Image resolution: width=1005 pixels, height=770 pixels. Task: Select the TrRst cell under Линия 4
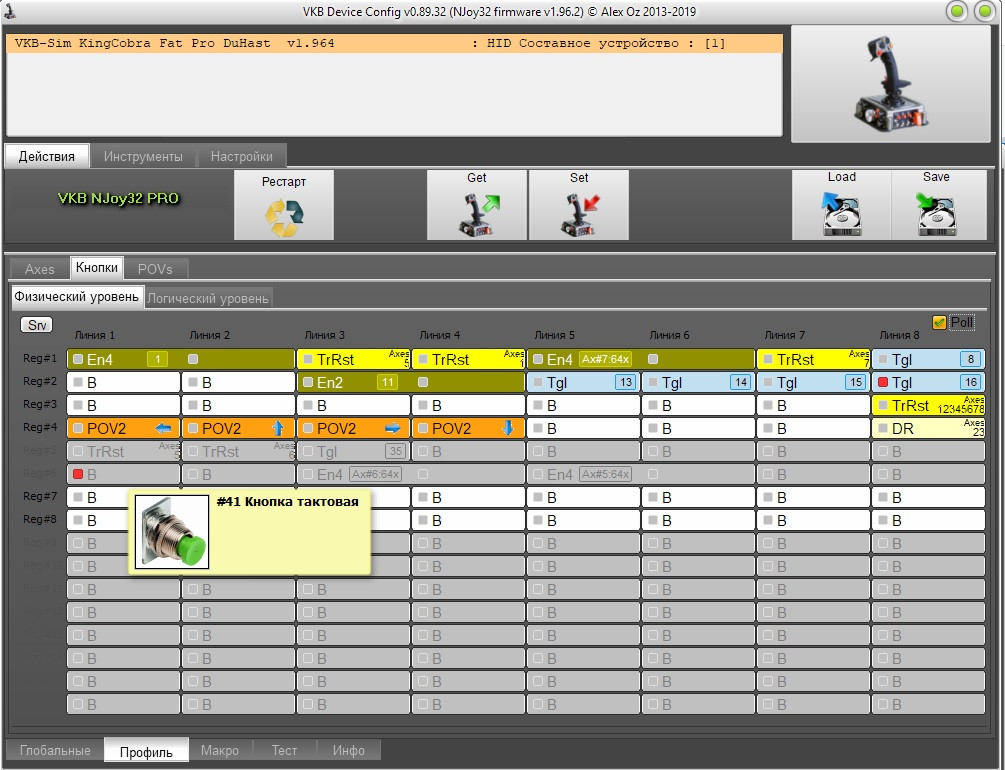(469, 359)
